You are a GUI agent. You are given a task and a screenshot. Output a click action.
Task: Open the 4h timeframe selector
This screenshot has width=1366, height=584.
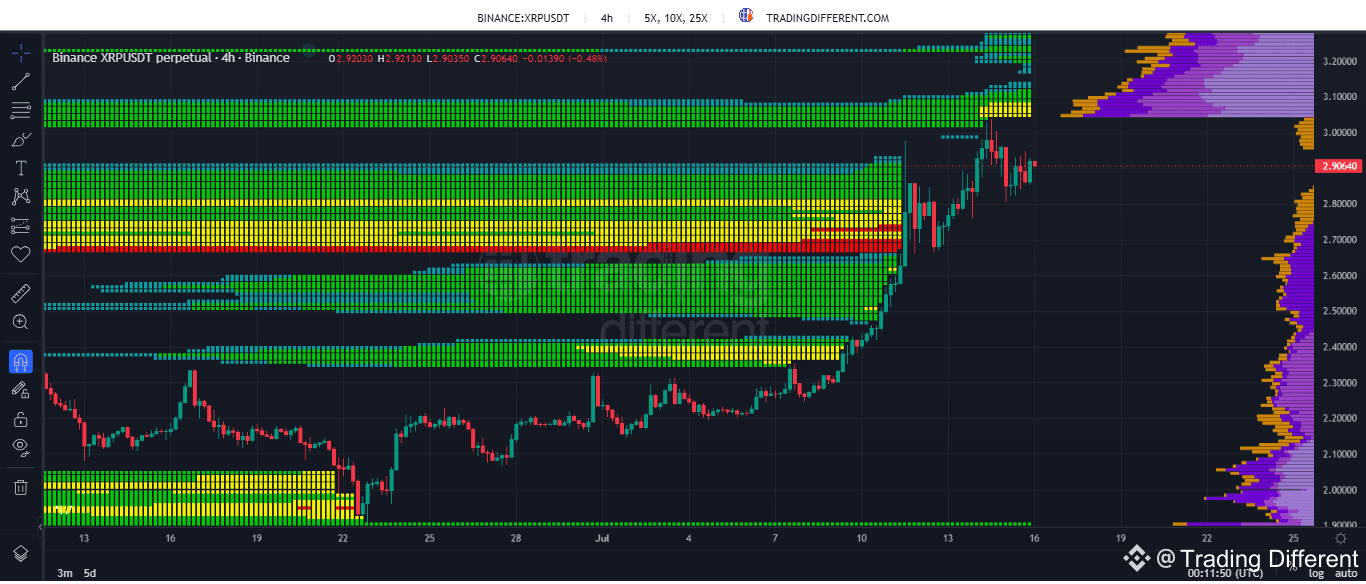point(606,17)
